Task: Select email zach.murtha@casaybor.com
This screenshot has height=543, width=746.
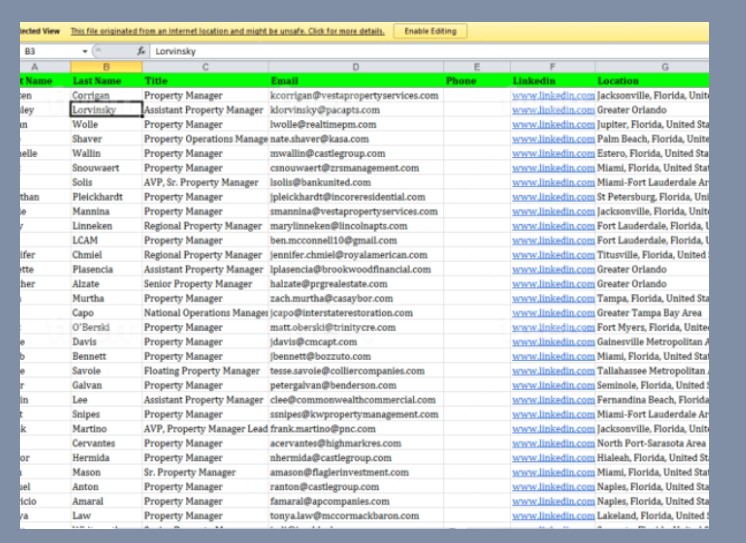Action: tap(356, 298)
